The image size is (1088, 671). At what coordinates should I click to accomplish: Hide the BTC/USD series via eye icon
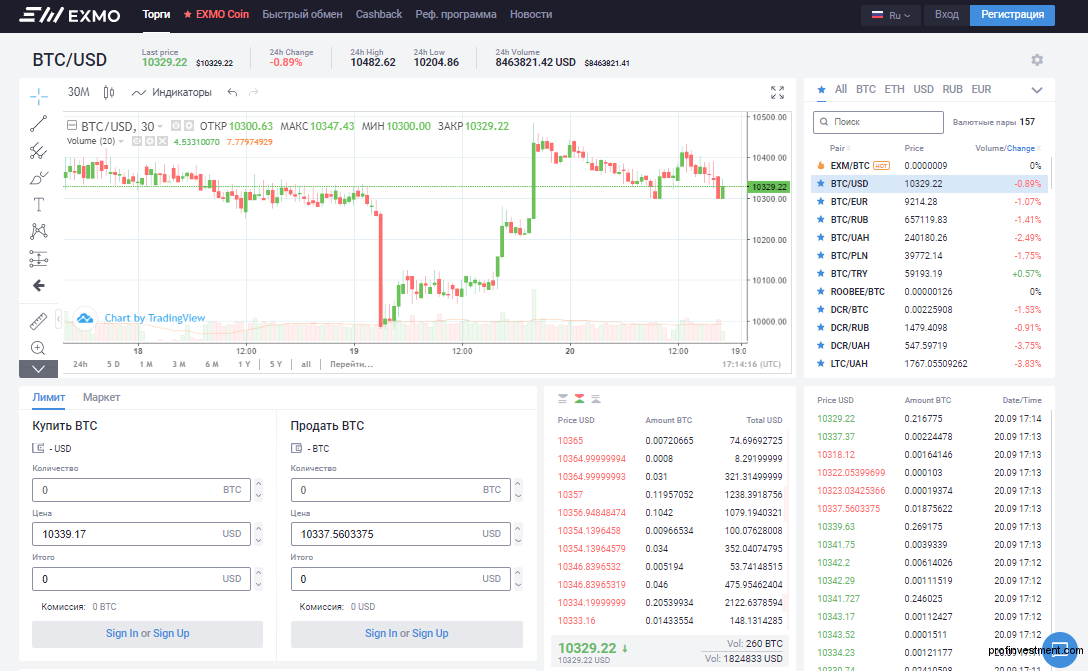click(x=176, y=126)
